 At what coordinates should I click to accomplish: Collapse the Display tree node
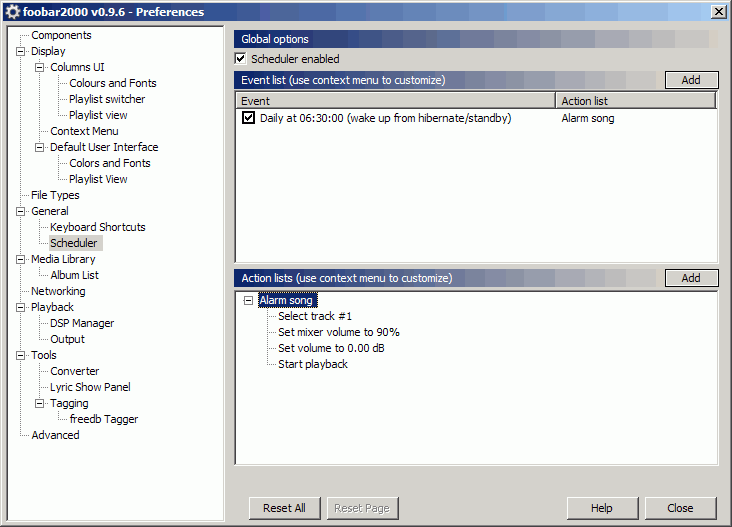click(21, 51)
